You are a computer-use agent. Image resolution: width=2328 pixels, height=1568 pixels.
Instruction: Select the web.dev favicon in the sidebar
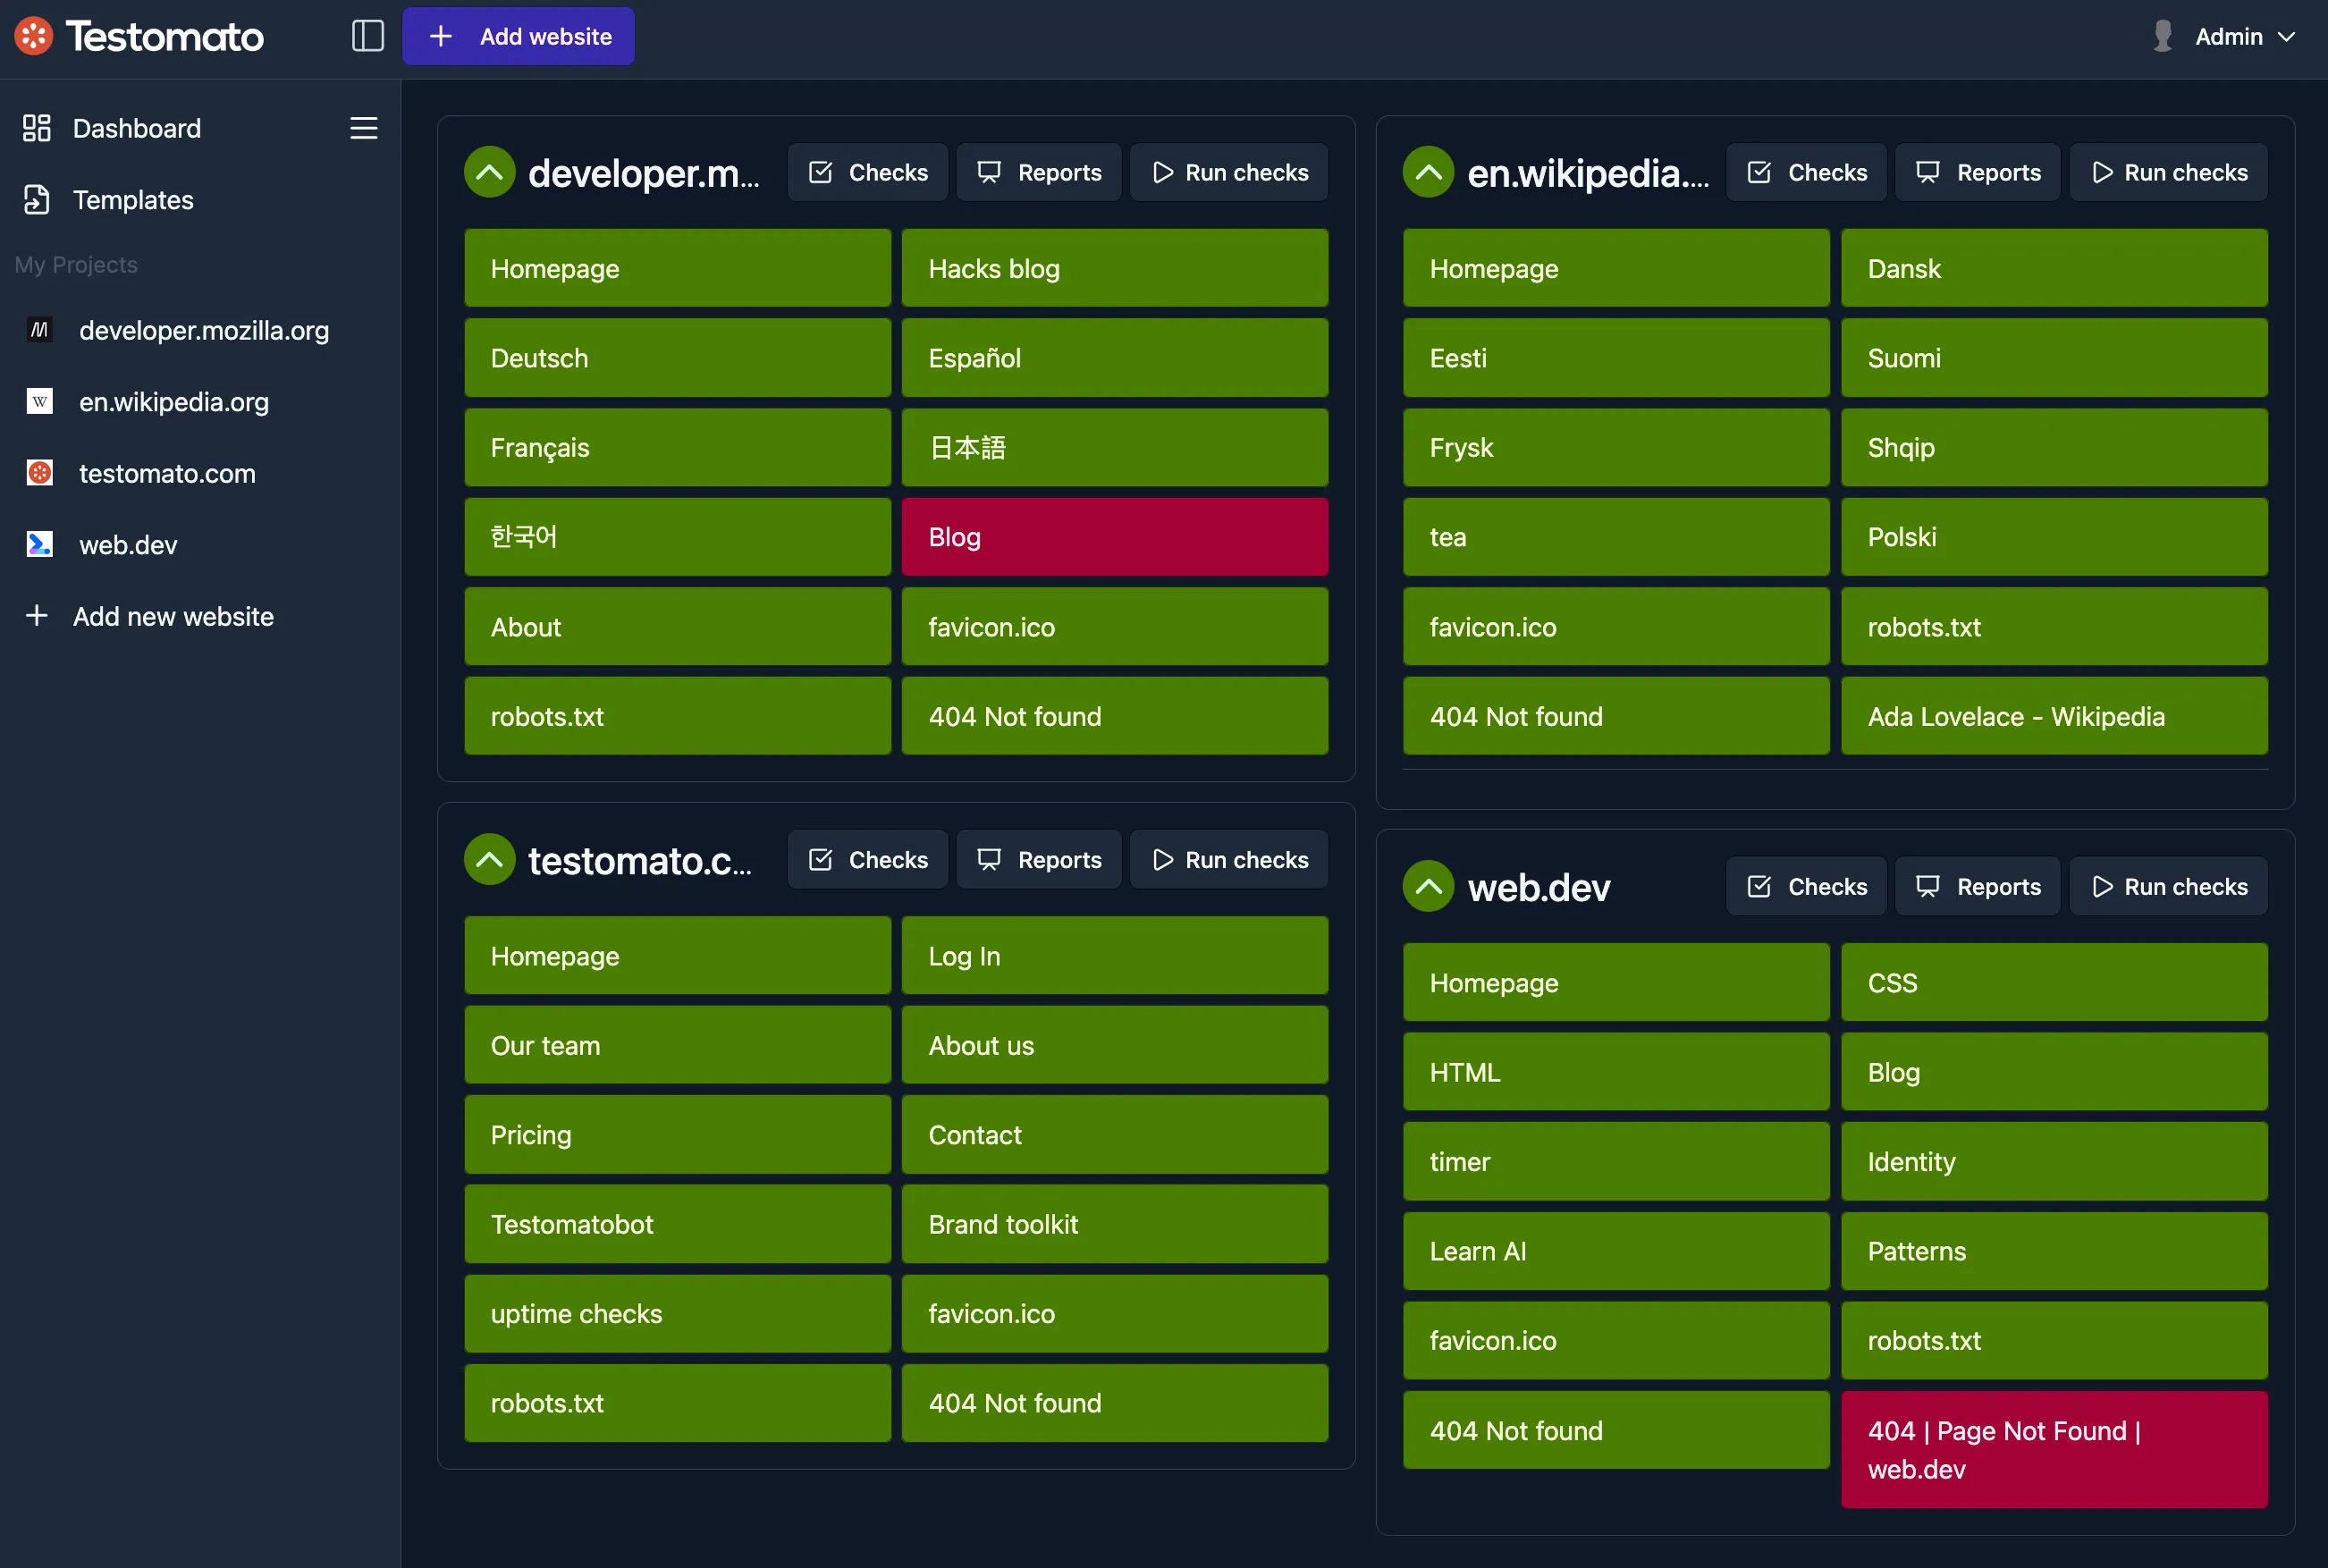(x=39, y=544)
